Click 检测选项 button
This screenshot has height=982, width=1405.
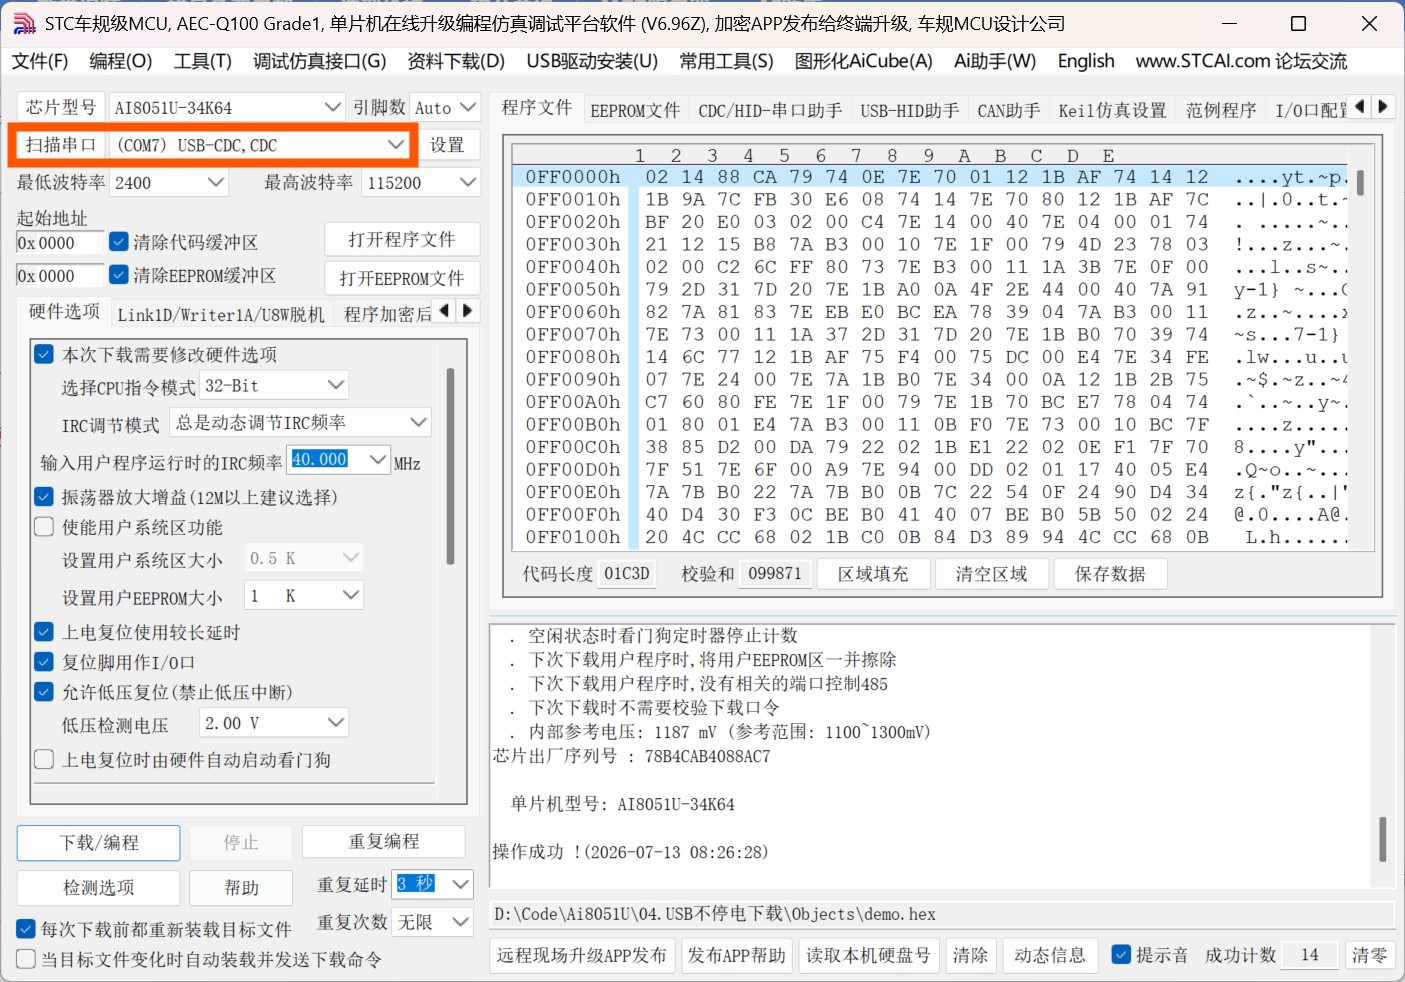[99, 888]
